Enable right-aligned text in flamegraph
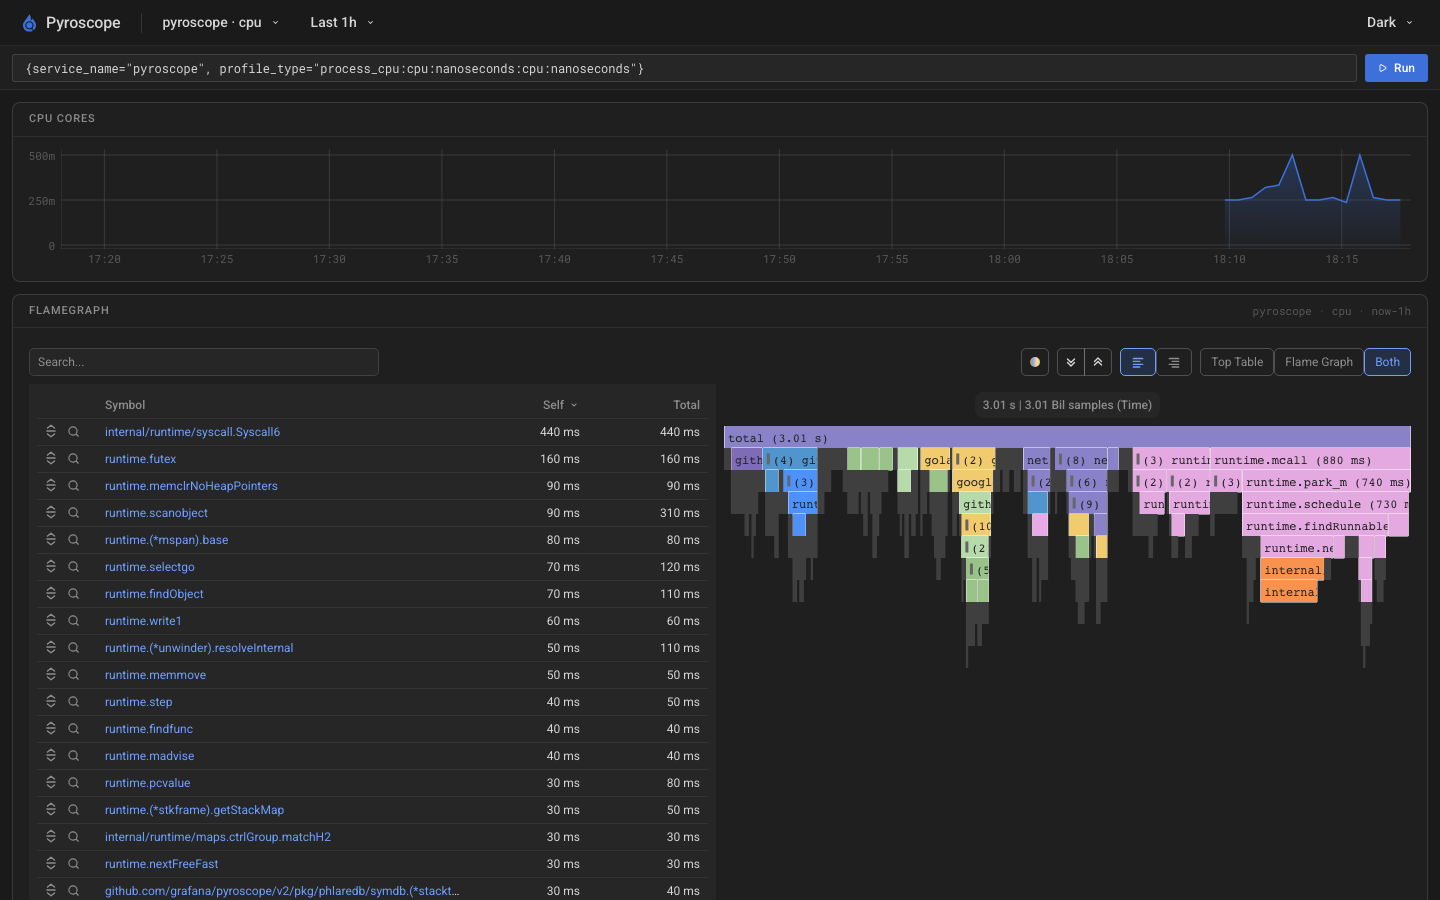The image size is (1440, 900). click(x=1174, y=362)
